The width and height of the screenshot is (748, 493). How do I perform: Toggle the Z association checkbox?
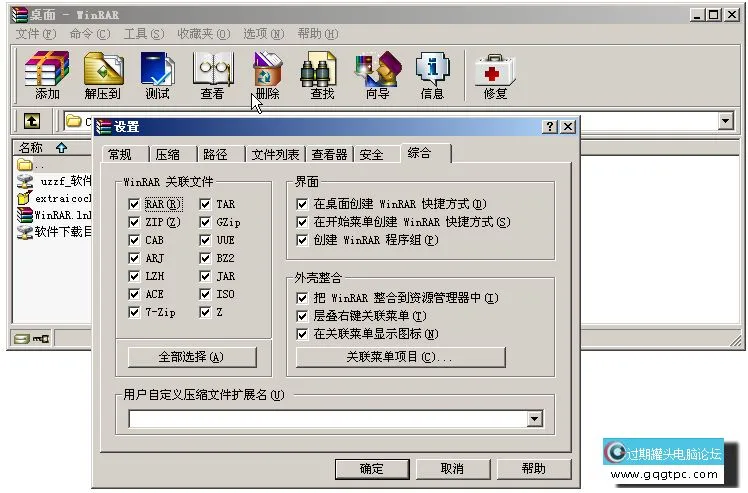[x=205, y=313]
